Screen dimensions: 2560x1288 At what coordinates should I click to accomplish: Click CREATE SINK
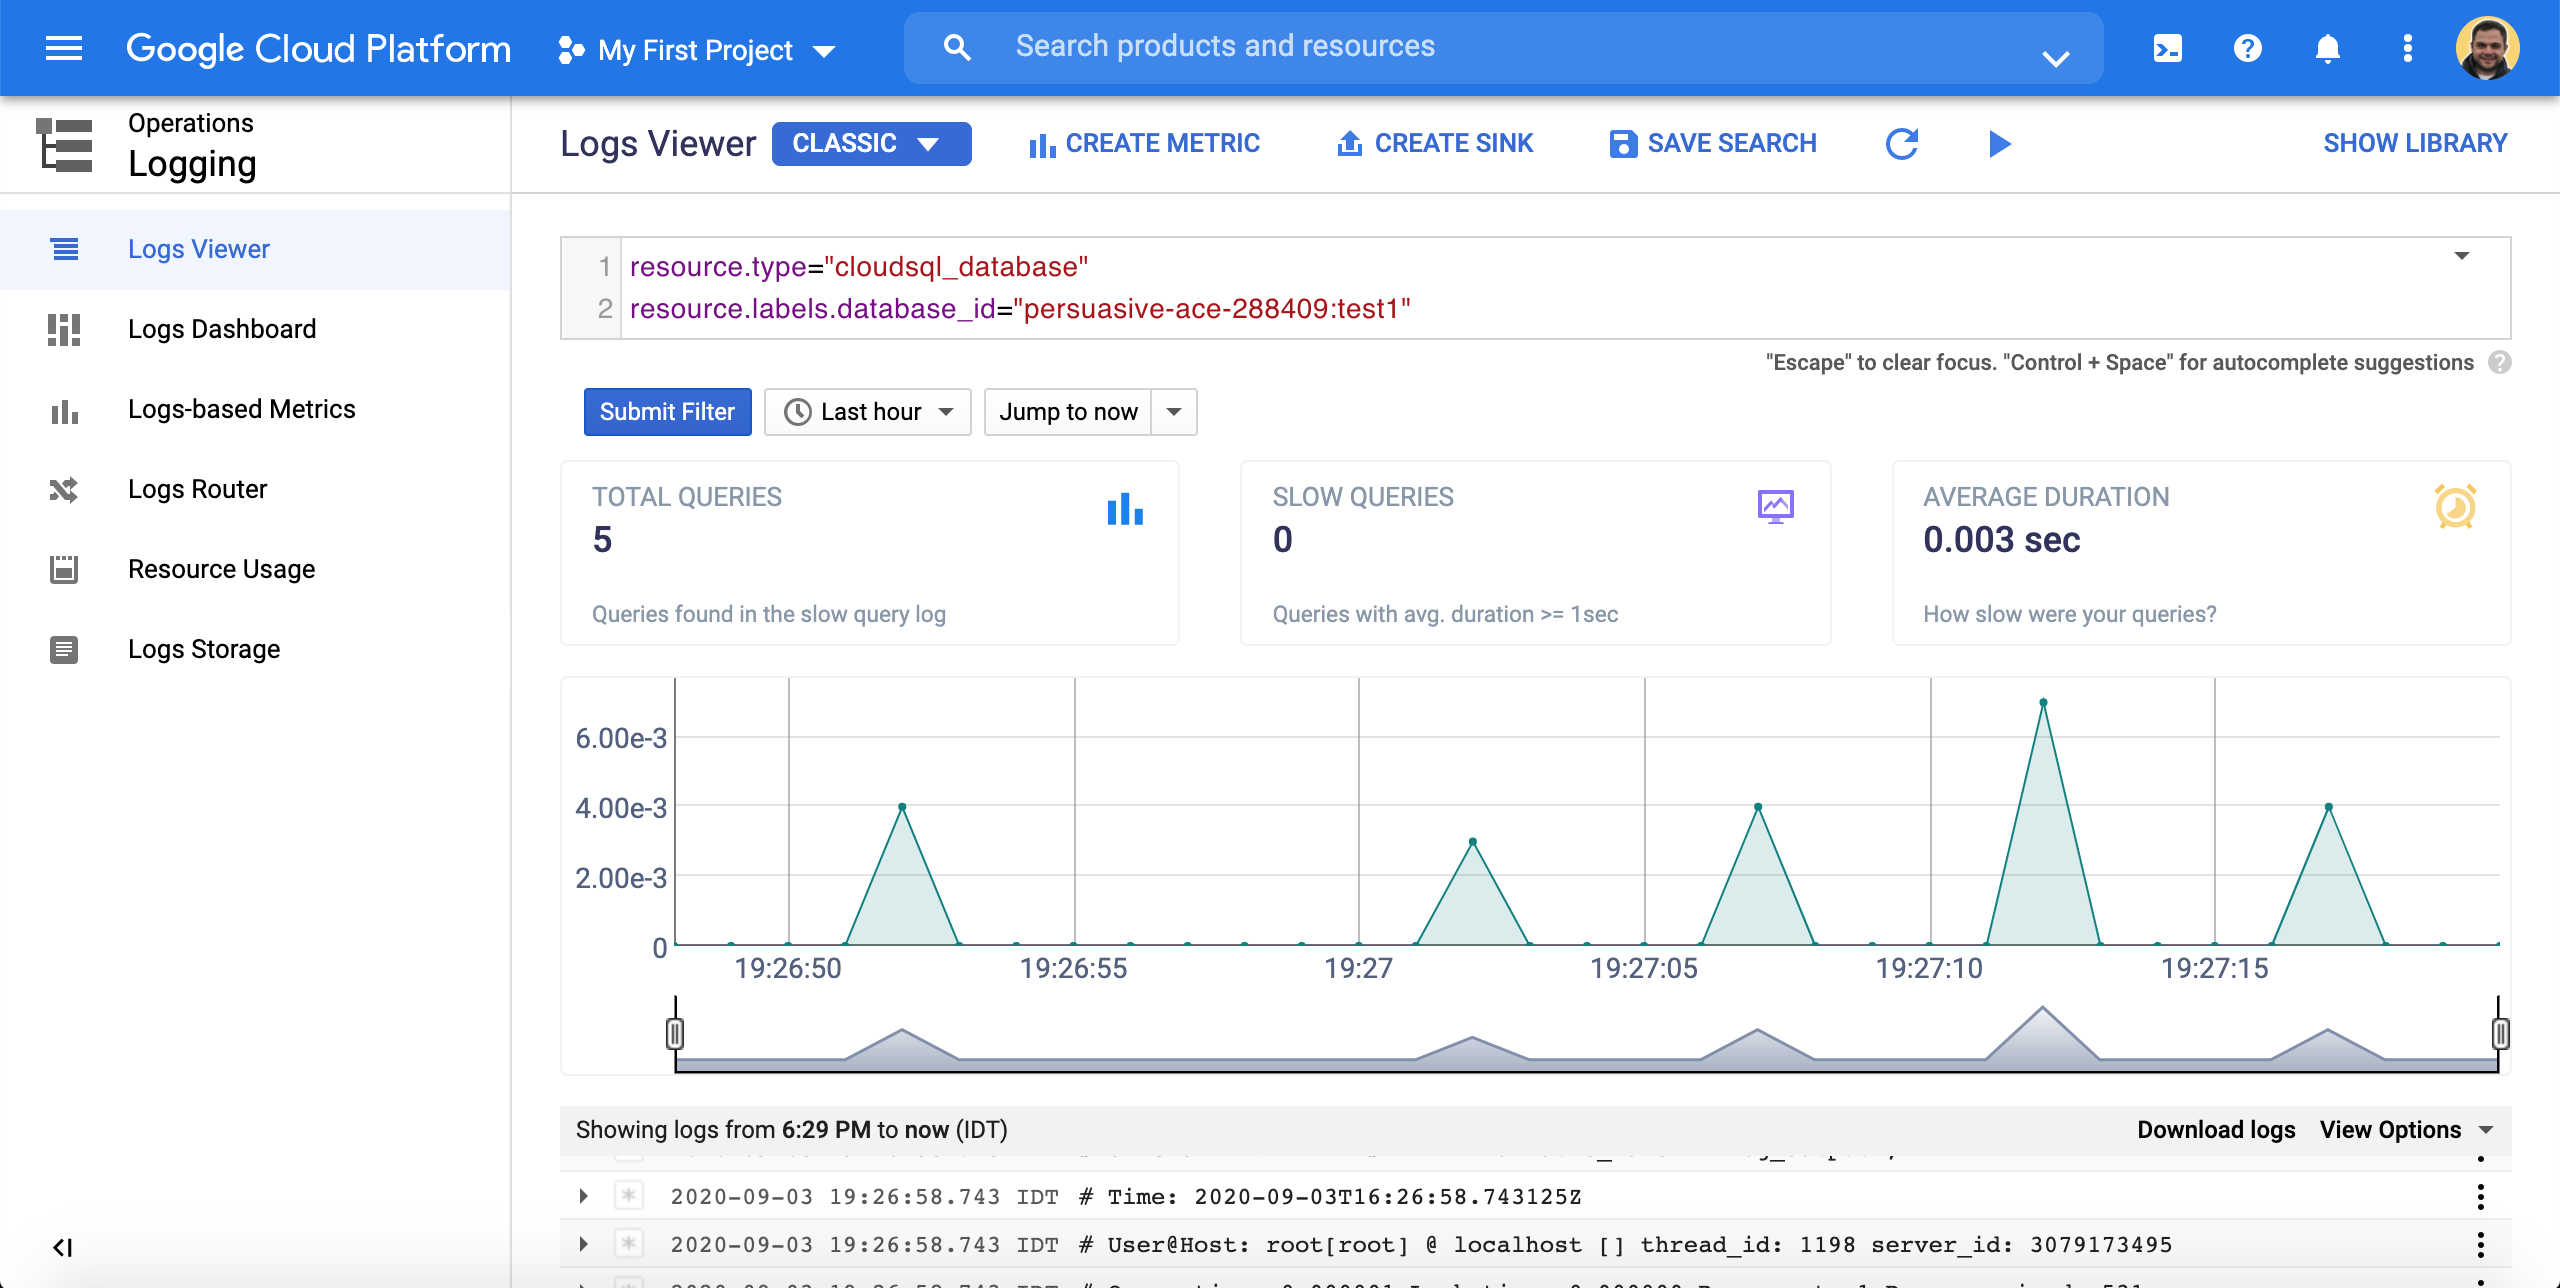tap(1435, 144)
